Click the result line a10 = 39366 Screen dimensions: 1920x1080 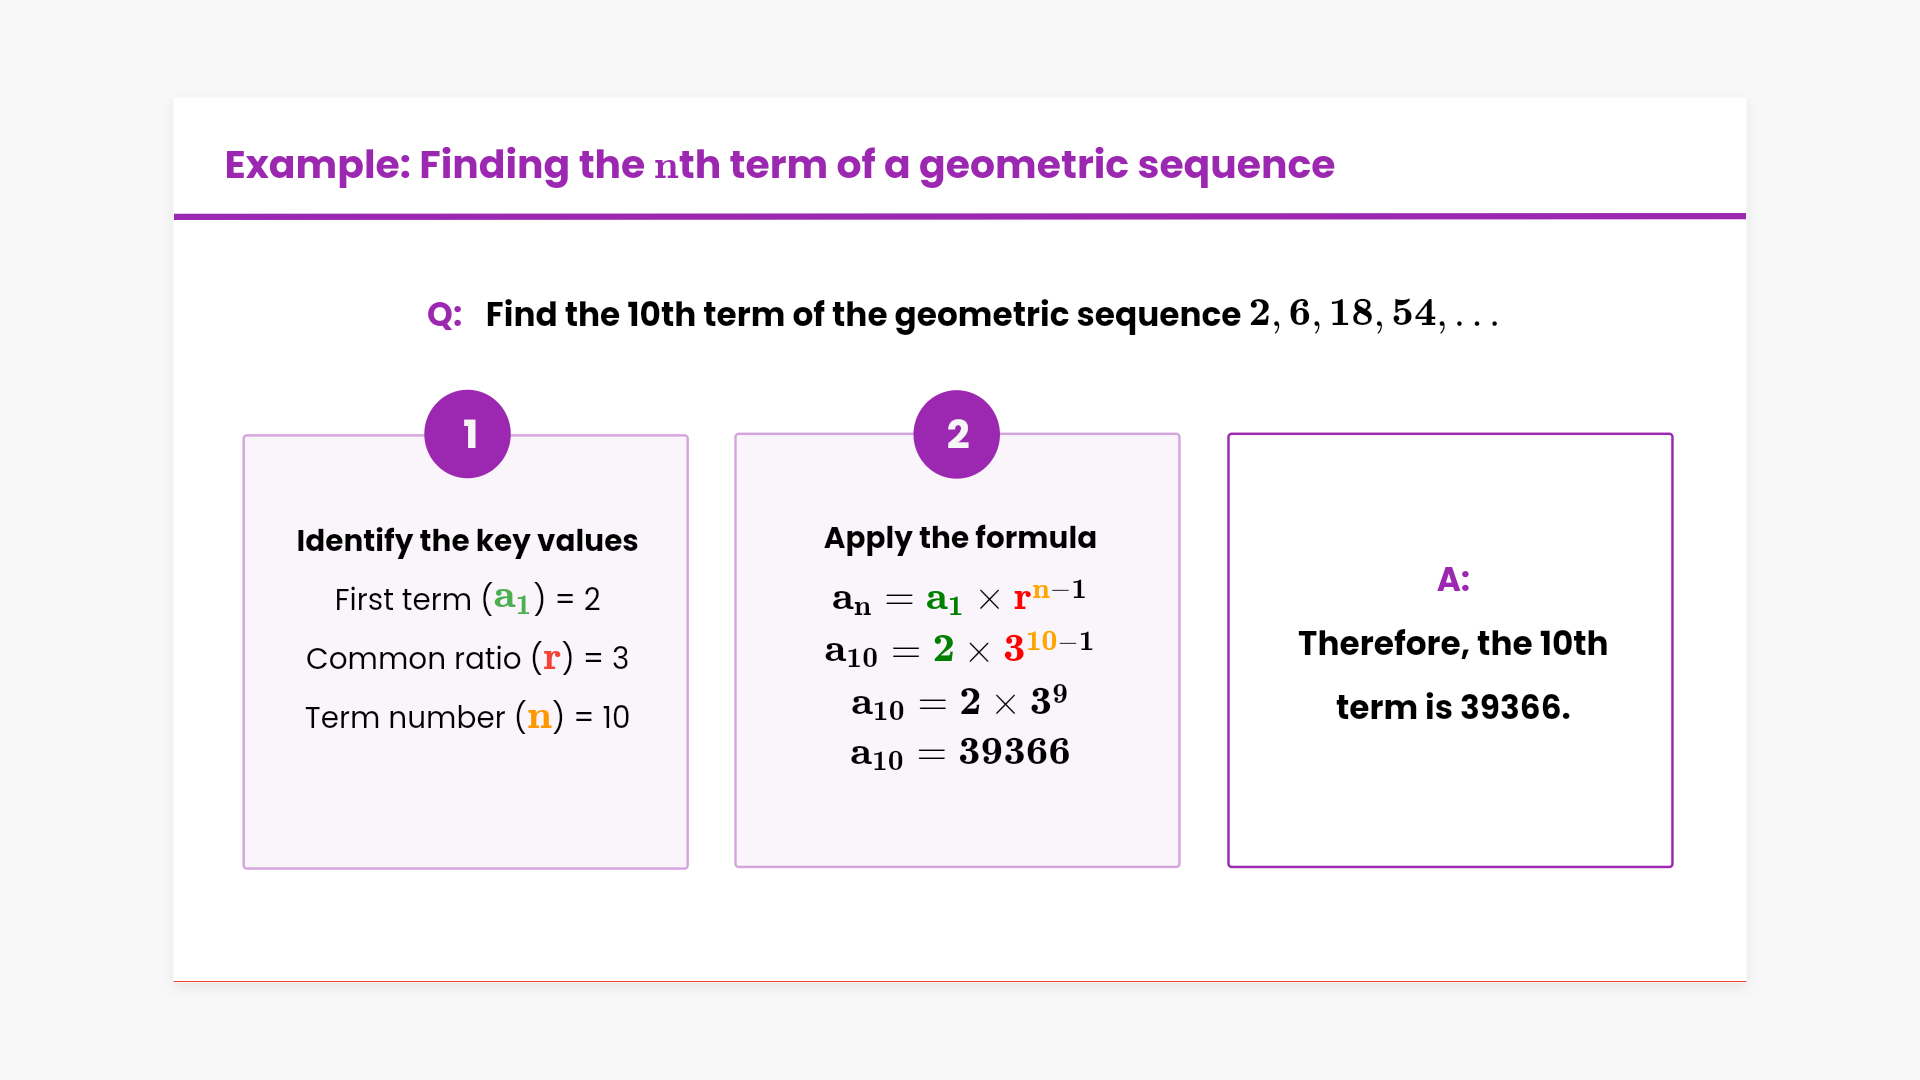pyautogui.click(x=960, y=752)
